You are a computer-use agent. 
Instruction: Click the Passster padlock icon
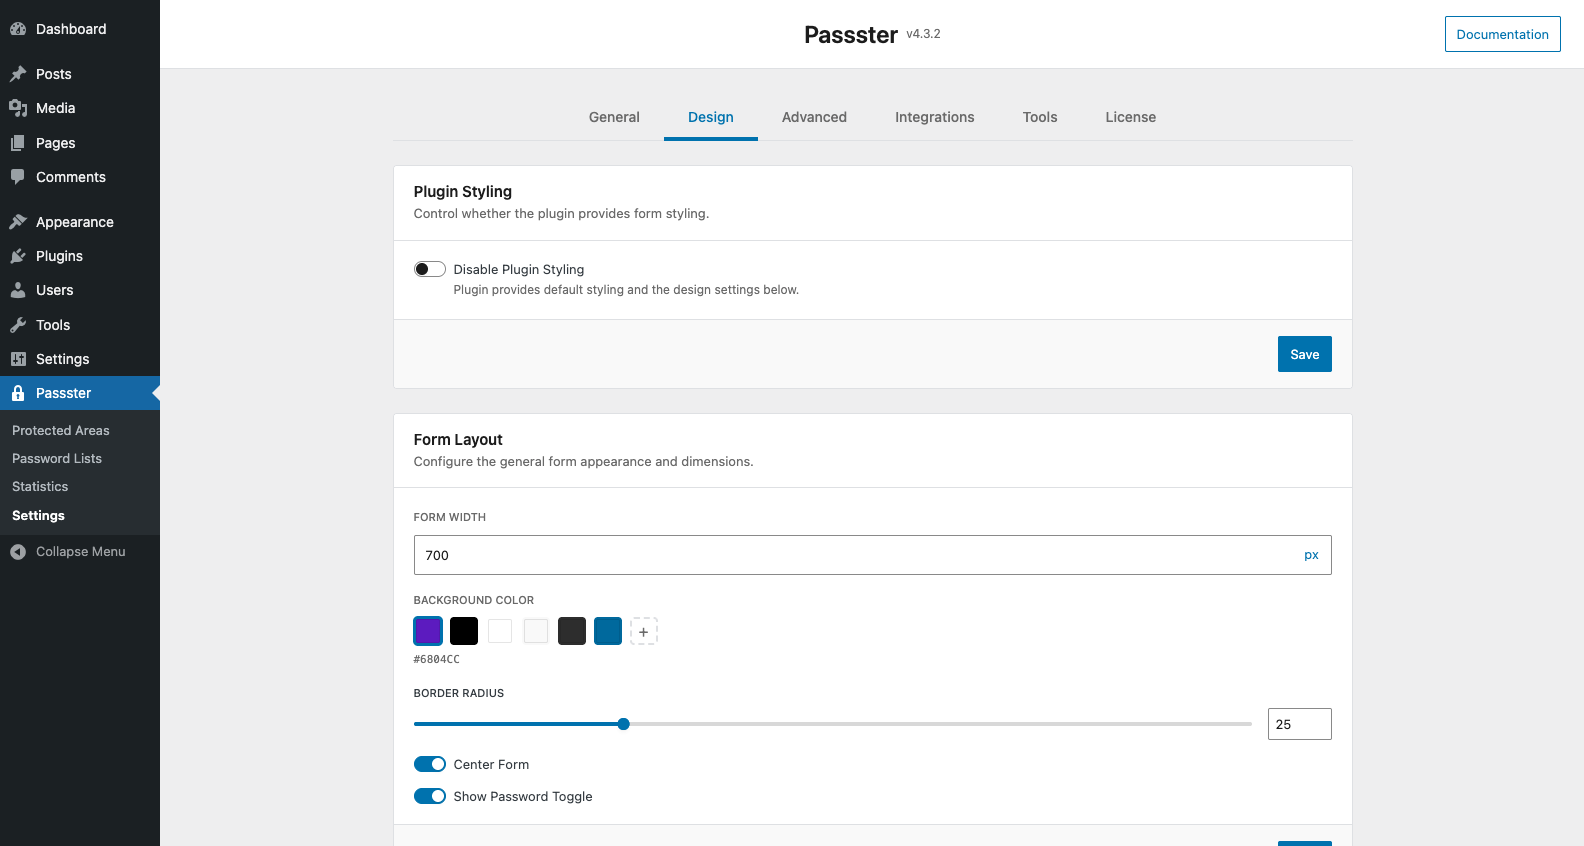(x=18, y=393)
